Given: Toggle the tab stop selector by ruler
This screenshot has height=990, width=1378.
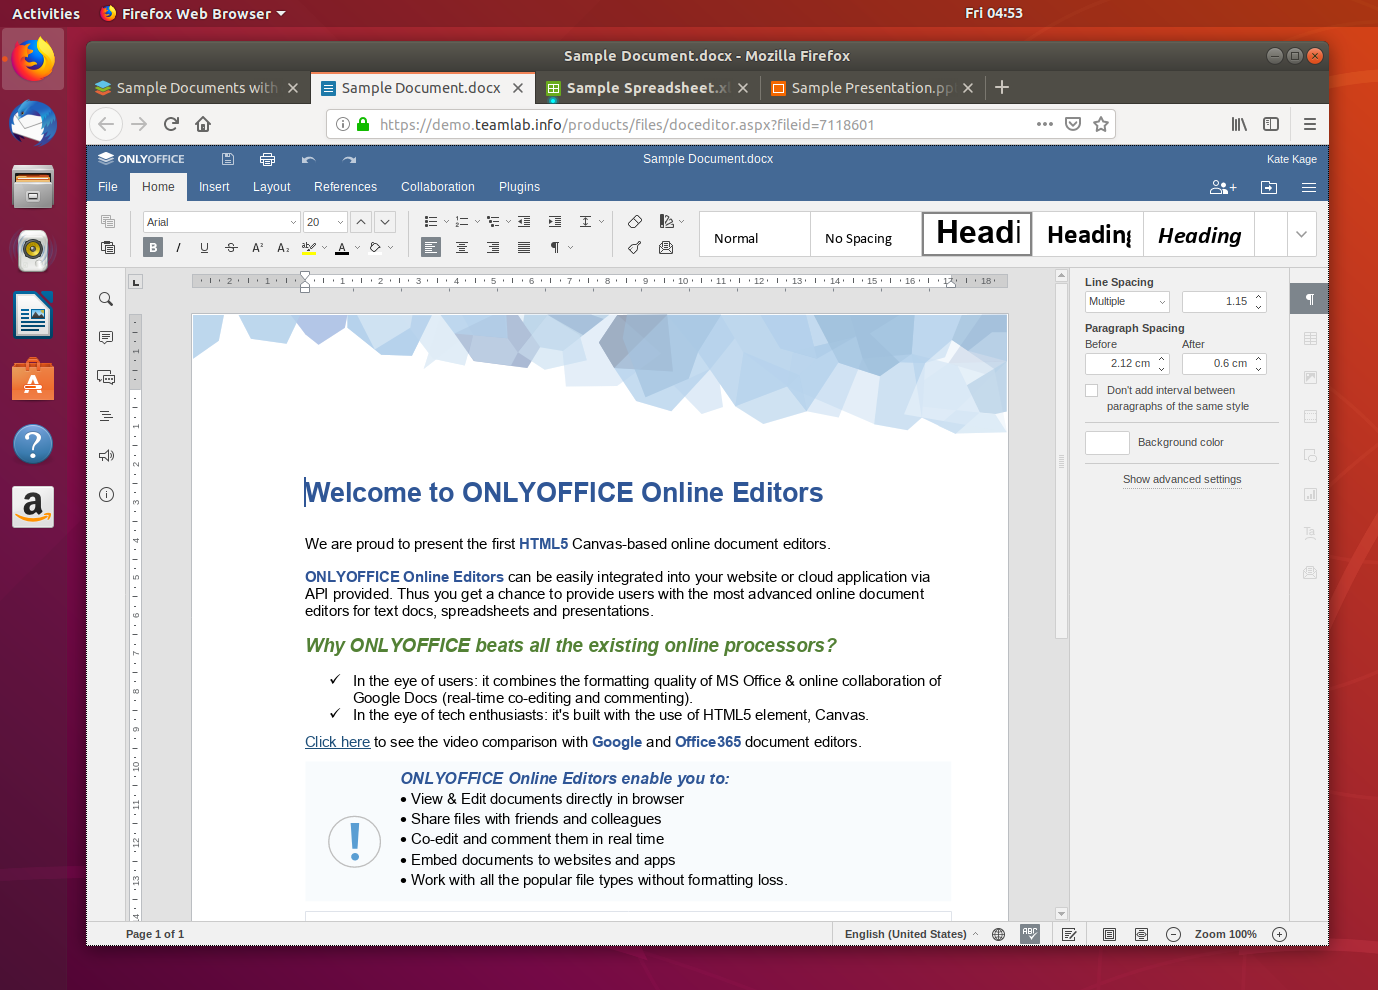Looking at the screenshot, I should pos(136,282).
